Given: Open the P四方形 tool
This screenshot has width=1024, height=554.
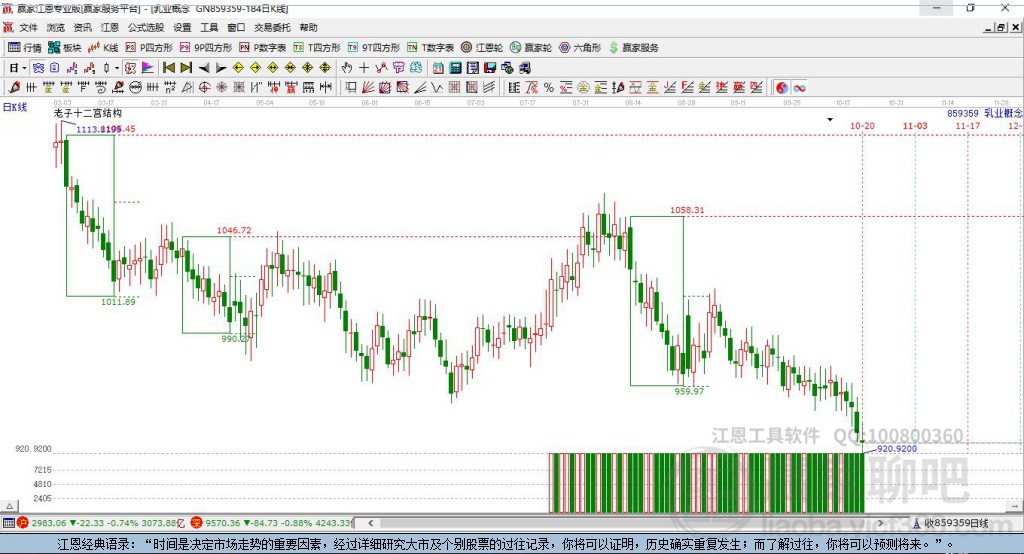Looking at the screenshot, I should pos(149,48).
